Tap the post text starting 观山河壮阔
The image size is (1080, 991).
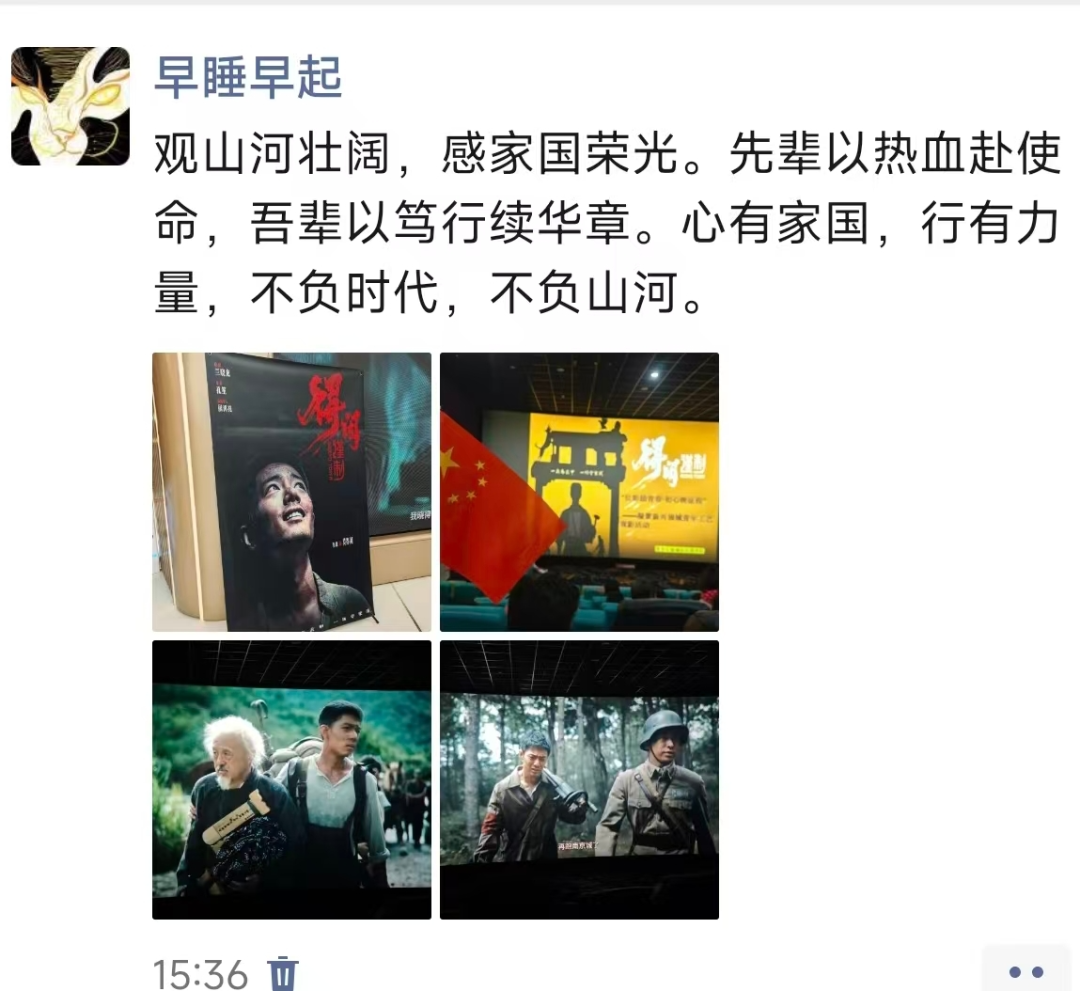pyautogui.click(x=607, y=222)
